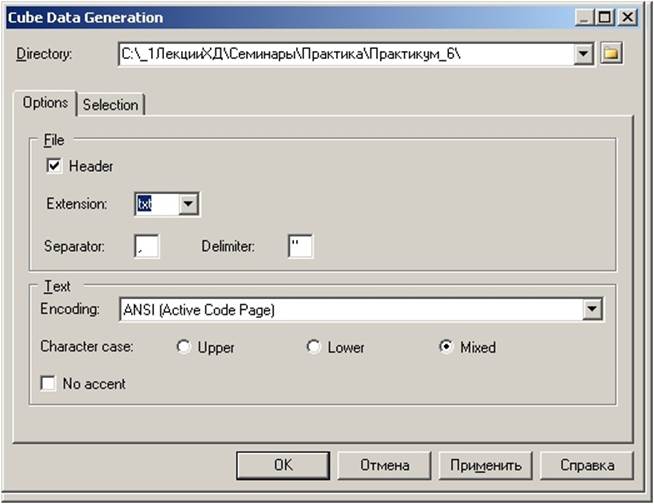The width and height of the screenshot is (654, 504).
Task: Choose Lower character case option
Action: (313, 347)
